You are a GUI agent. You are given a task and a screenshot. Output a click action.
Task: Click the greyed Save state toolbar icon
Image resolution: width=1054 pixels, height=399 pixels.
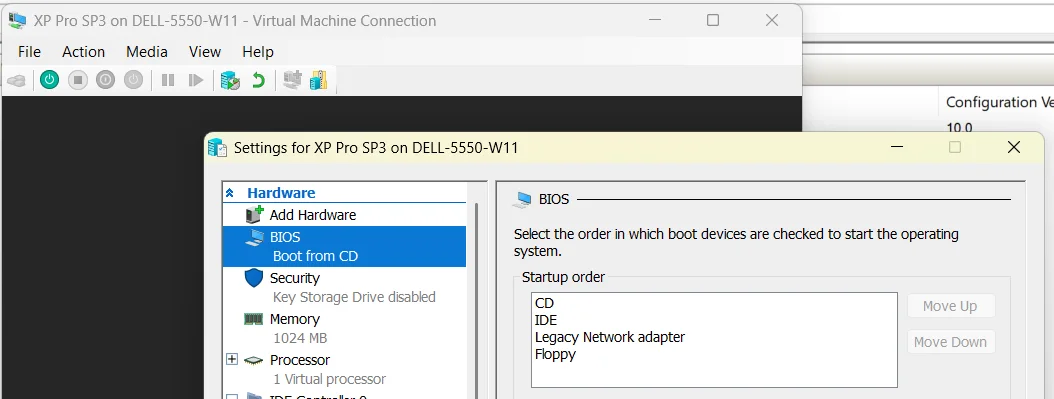pos(134,81)
